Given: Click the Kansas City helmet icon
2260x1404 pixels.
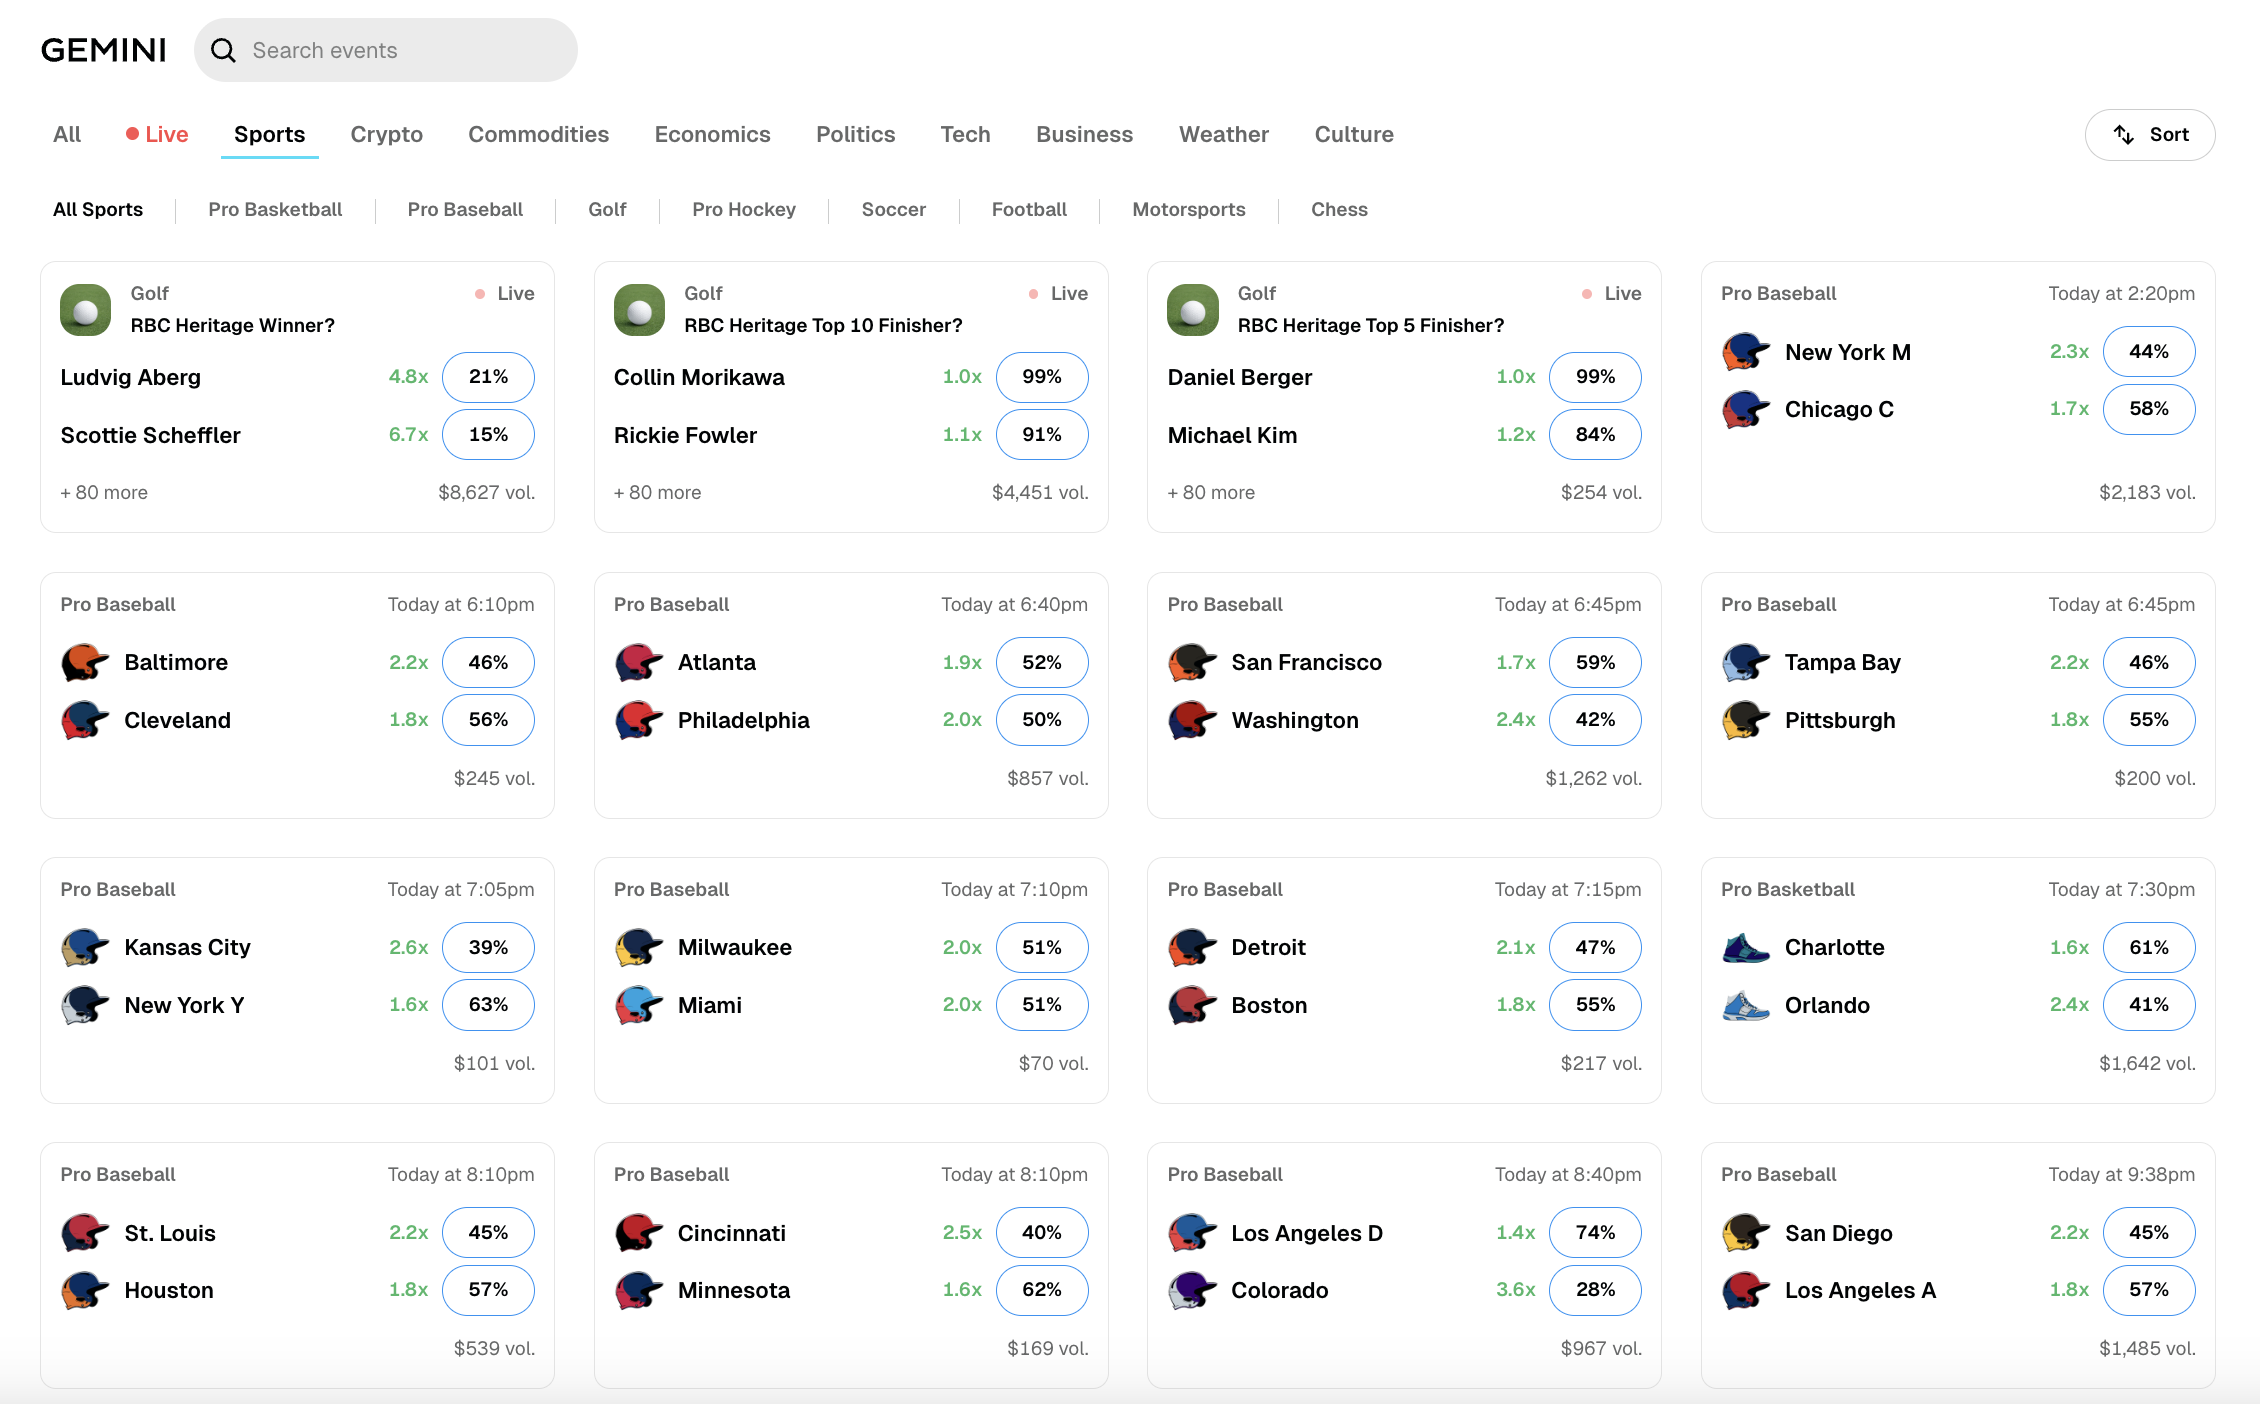Looking at the screenshot, I should (85, 947).
